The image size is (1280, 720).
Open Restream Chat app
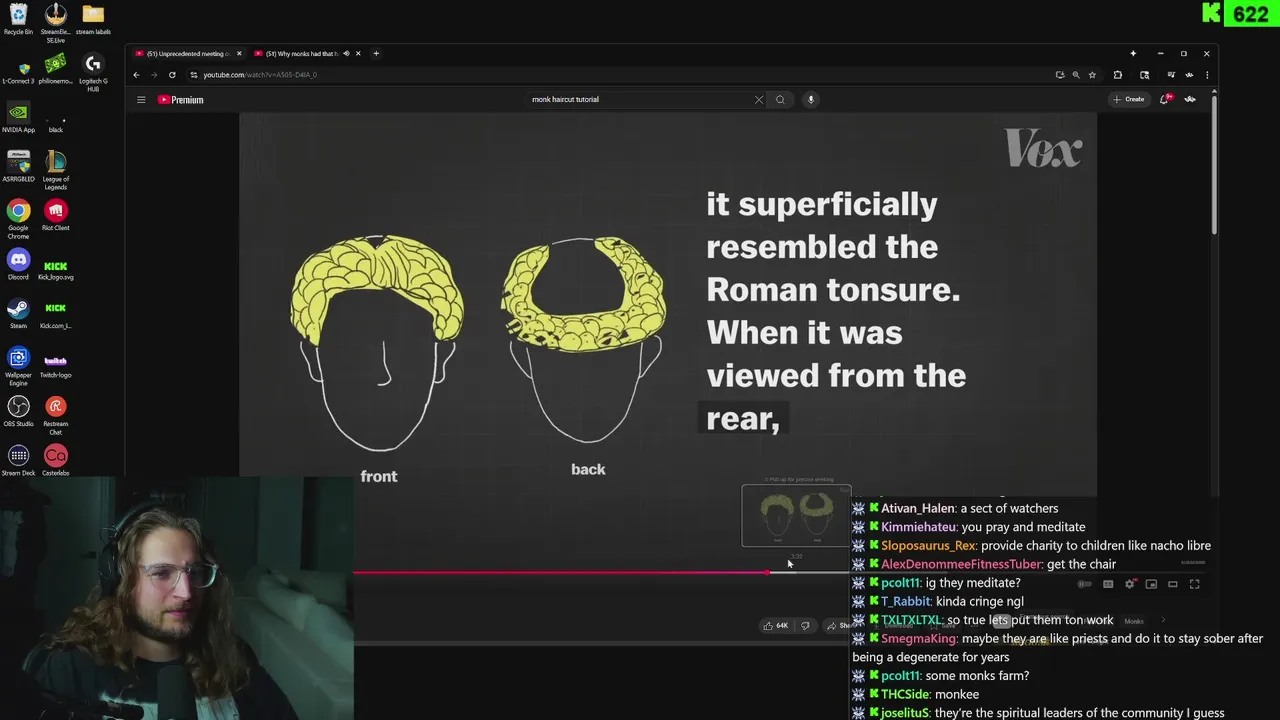(x=56, y=415)
